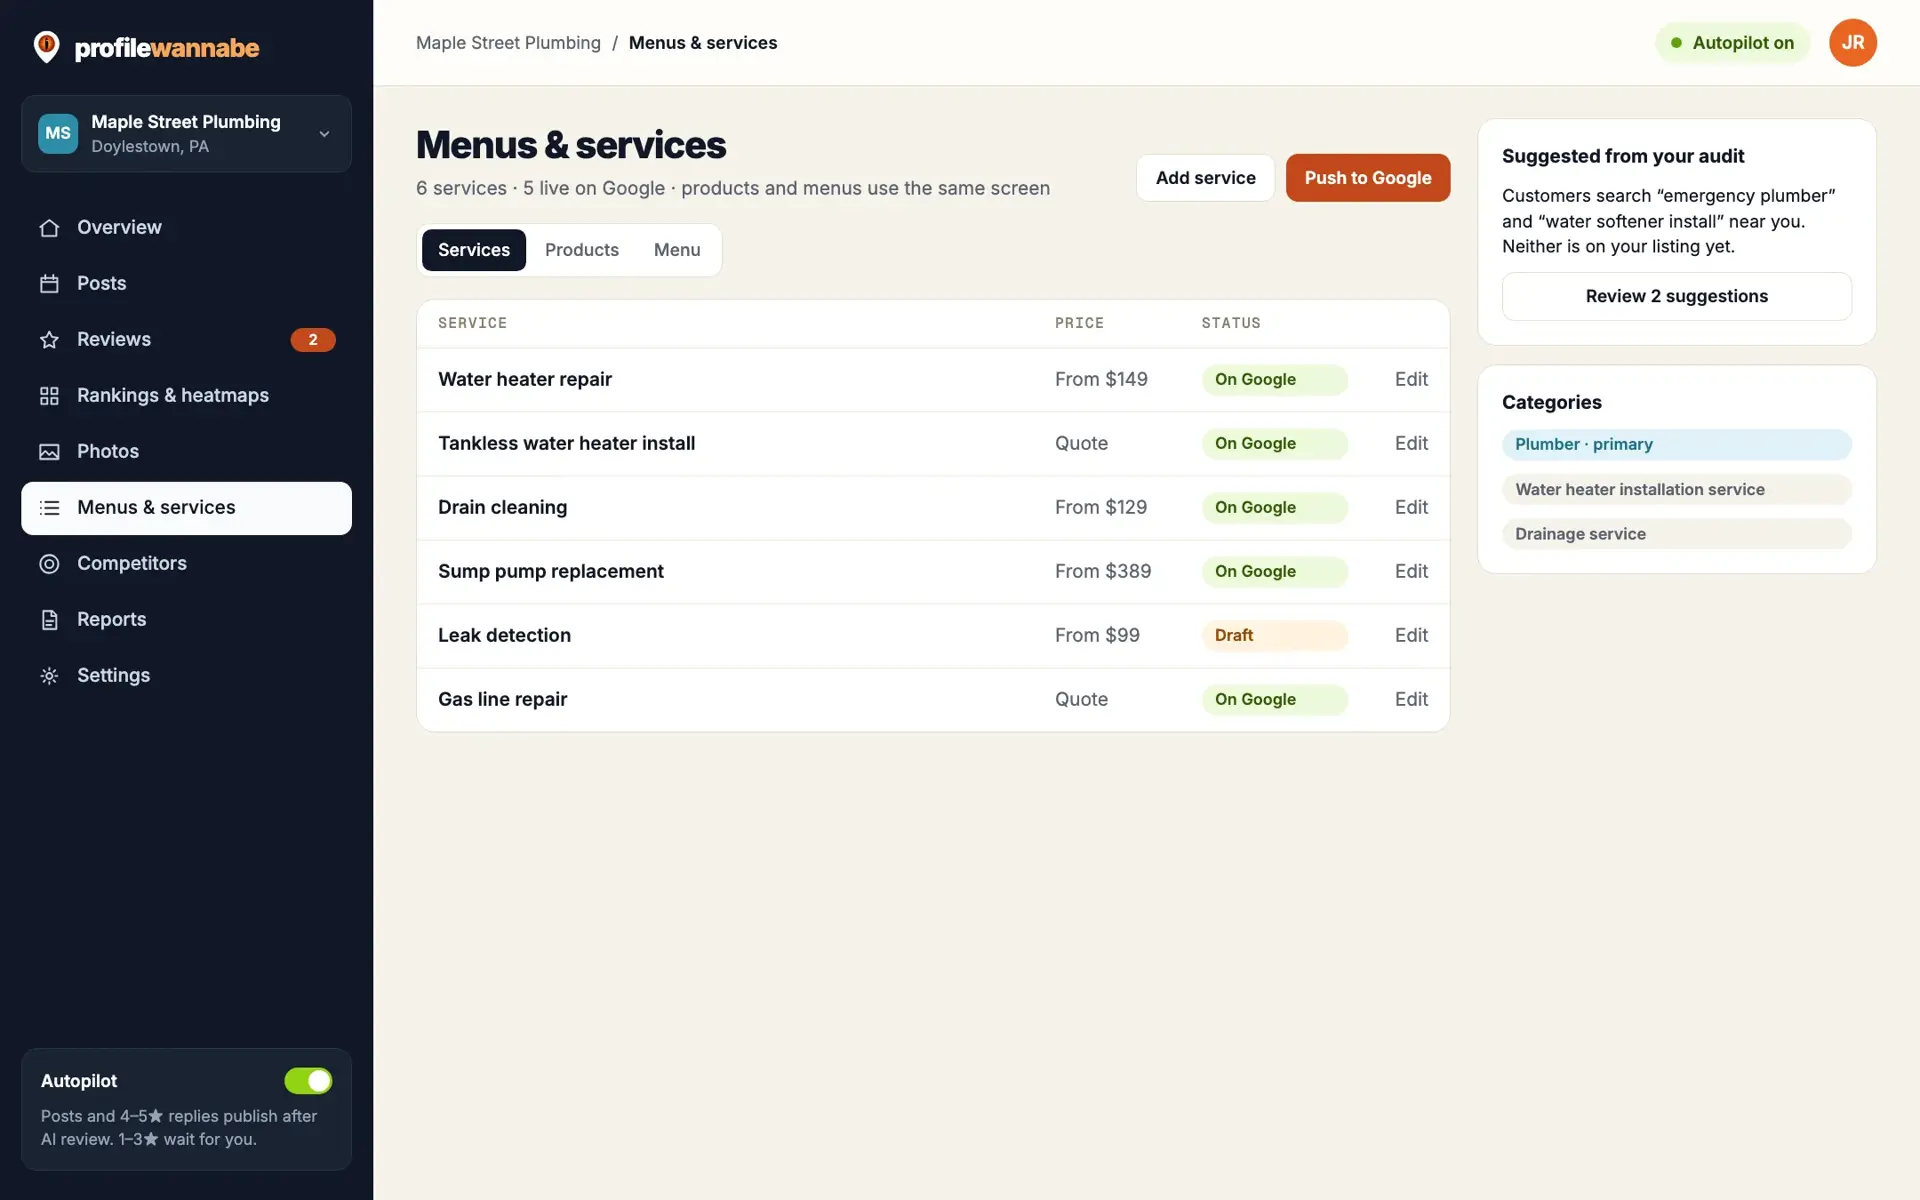Open Posts in the sidebar
The image size is (1920, 1200).
pyautogui.click(x=186, y=284)
